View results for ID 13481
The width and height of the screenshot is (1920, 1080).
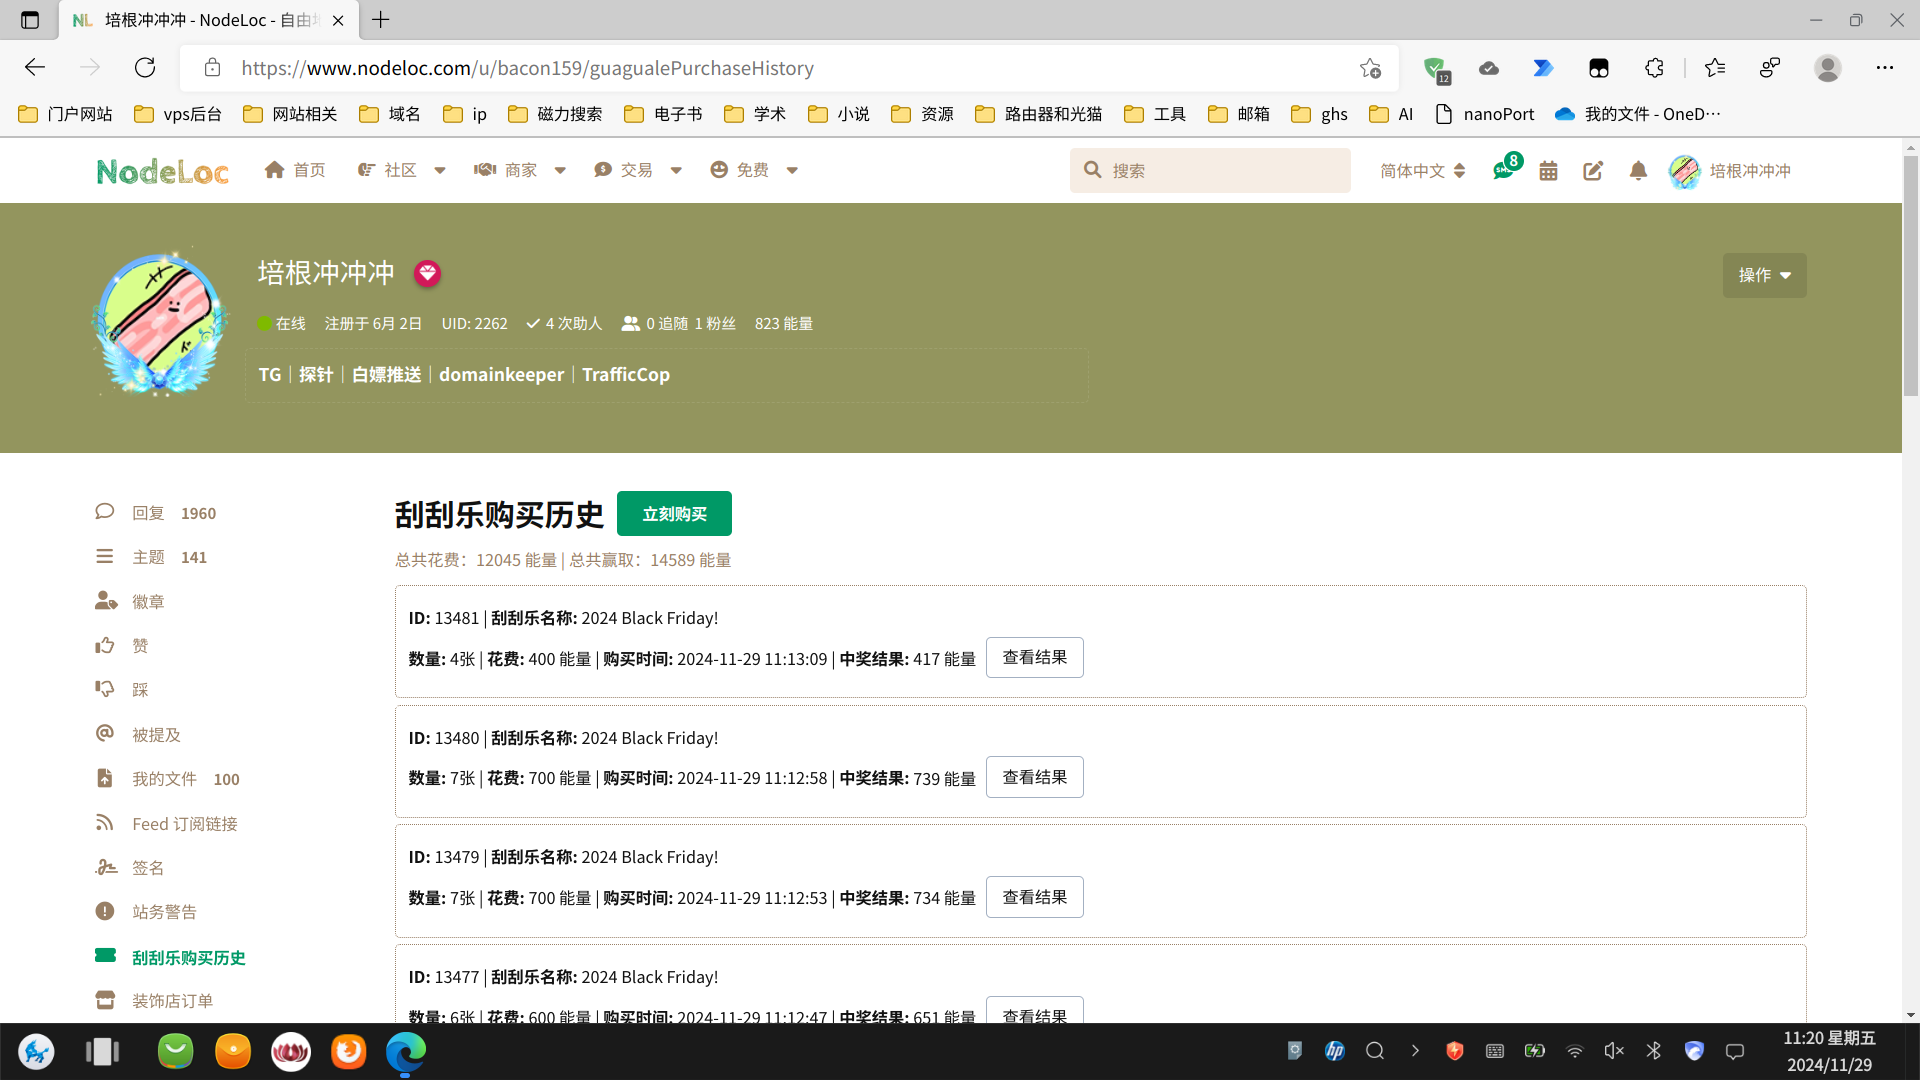[1034, 657]
